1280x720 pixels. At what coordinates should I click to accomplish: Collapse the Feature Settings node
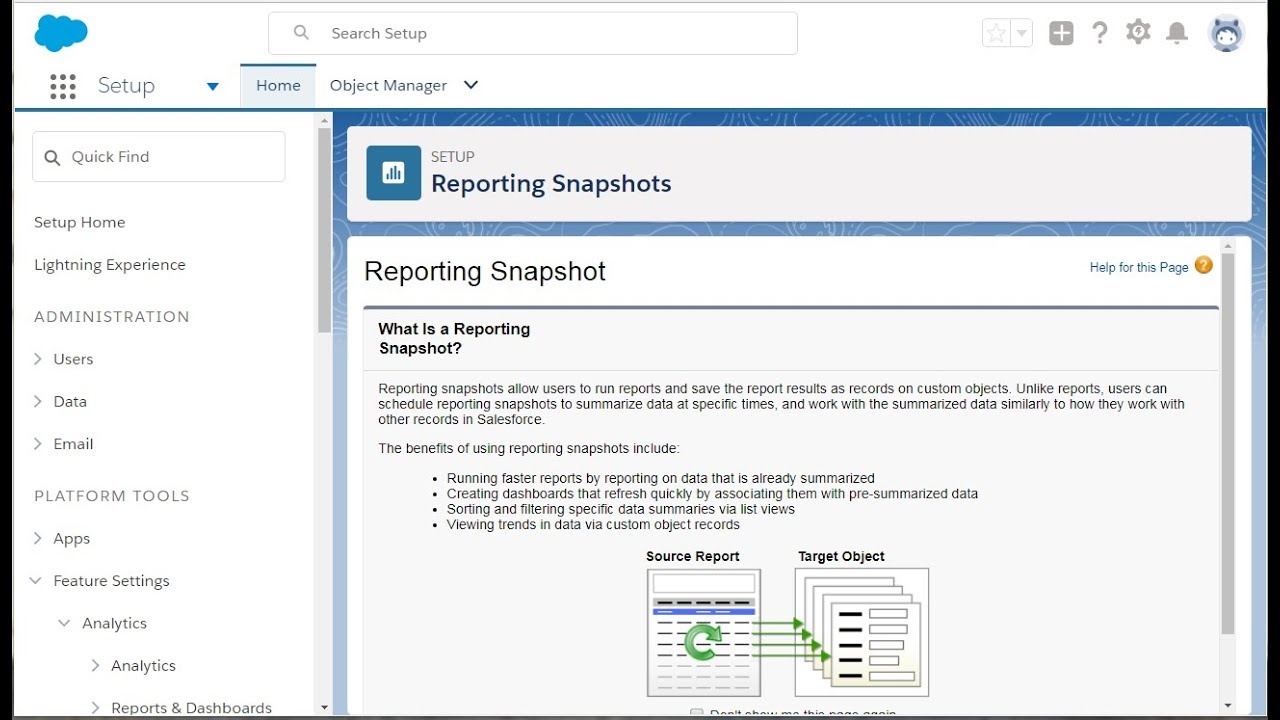click(x=36, y=581)
